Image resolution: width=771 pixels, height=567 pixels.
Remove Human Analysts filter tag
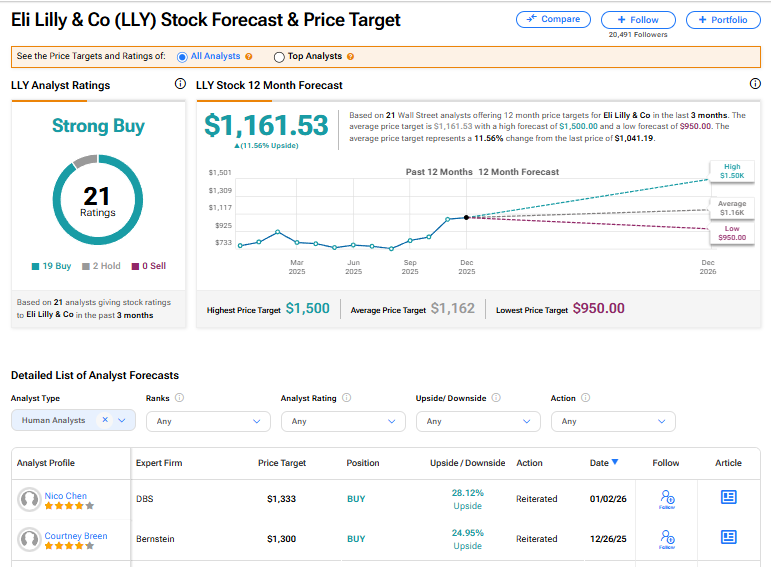coord(105,421)
